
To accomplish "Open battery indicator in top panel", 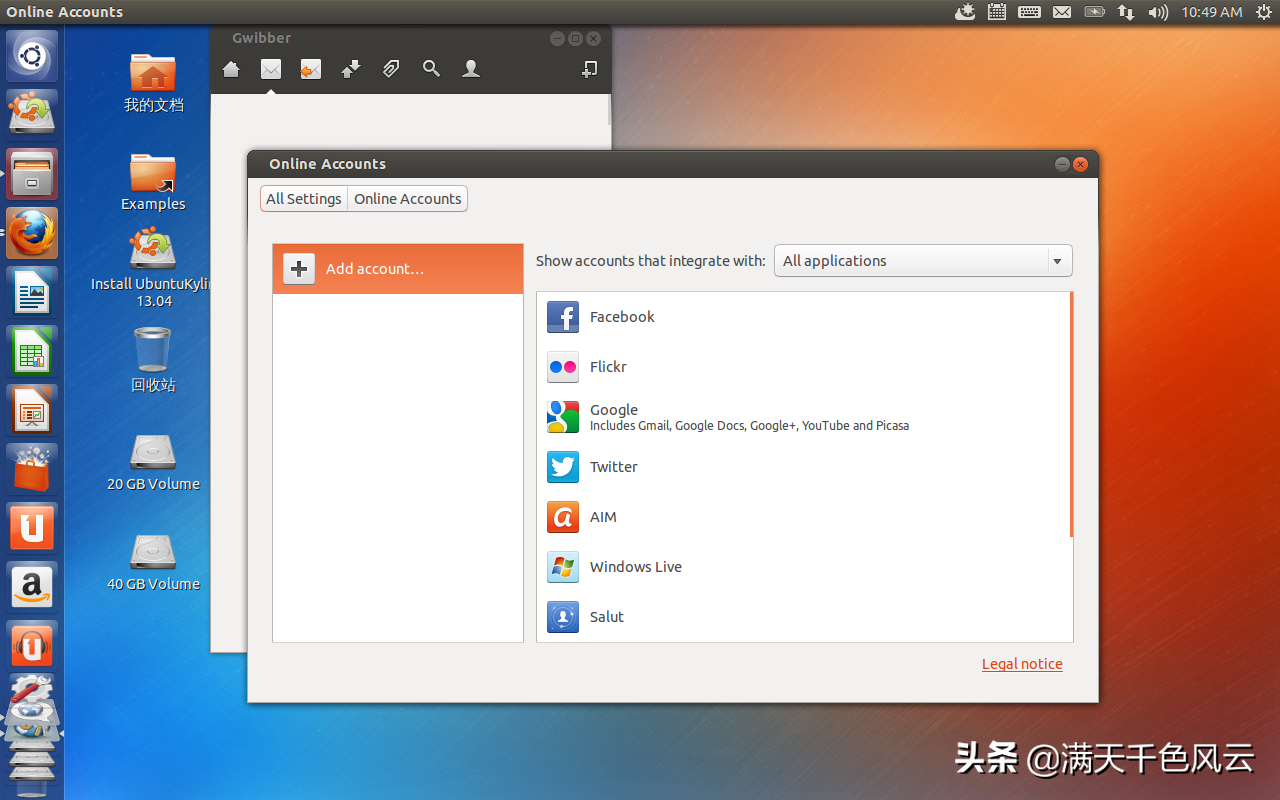I will (1094, 12).
